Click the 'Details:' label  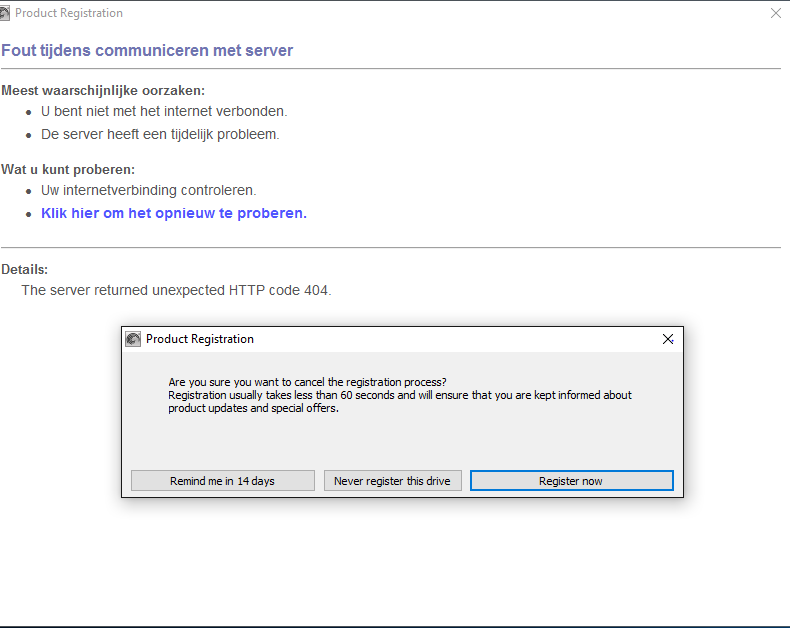25,269
